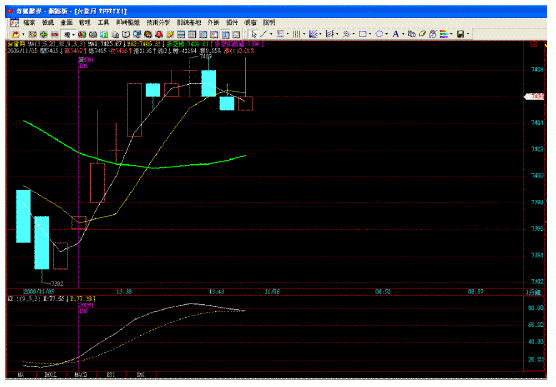Expand the save floppy disk dropdown arrow
Image resolution: width=556 pixels, height=387 pixels.
[468, 34]
